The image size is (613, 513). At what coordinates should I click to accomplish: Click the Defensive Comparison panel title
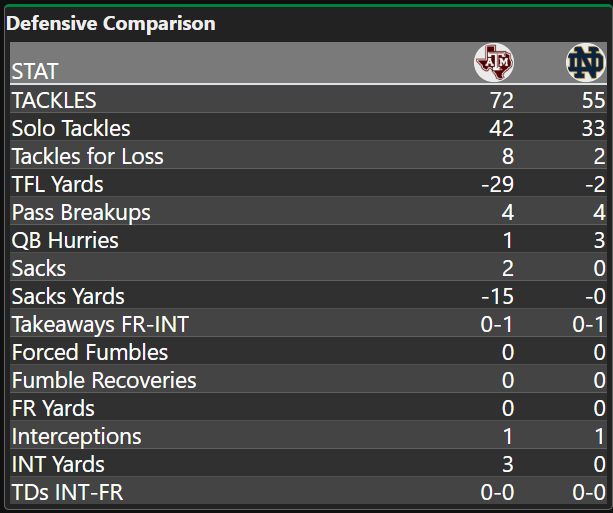111,23
